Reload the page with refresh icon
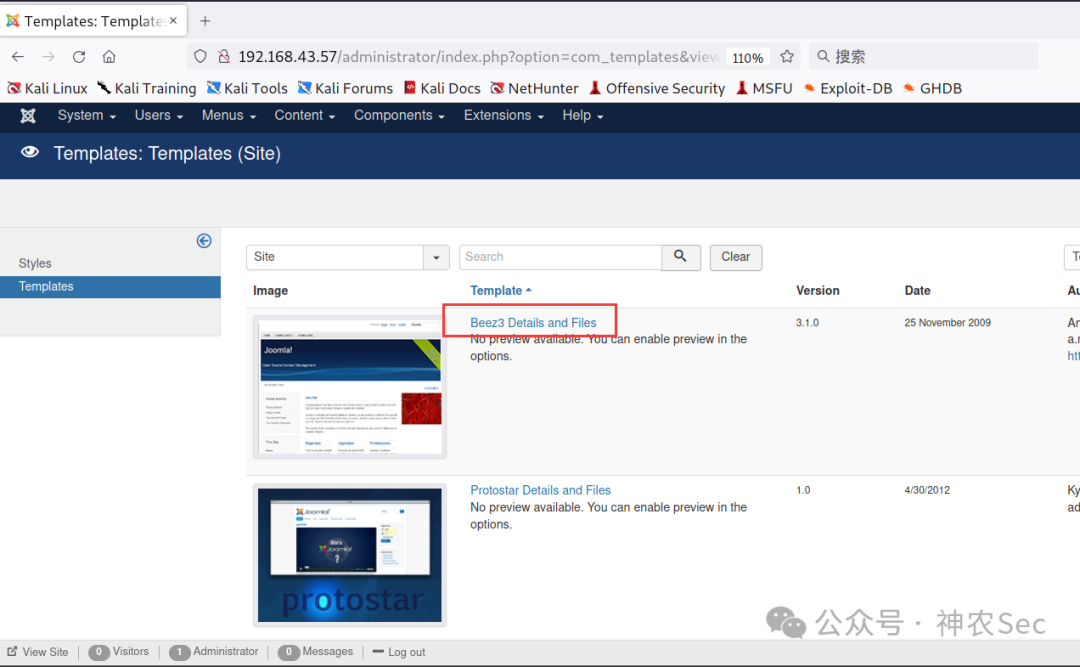1080x667 pixels. tap(79, 57)
